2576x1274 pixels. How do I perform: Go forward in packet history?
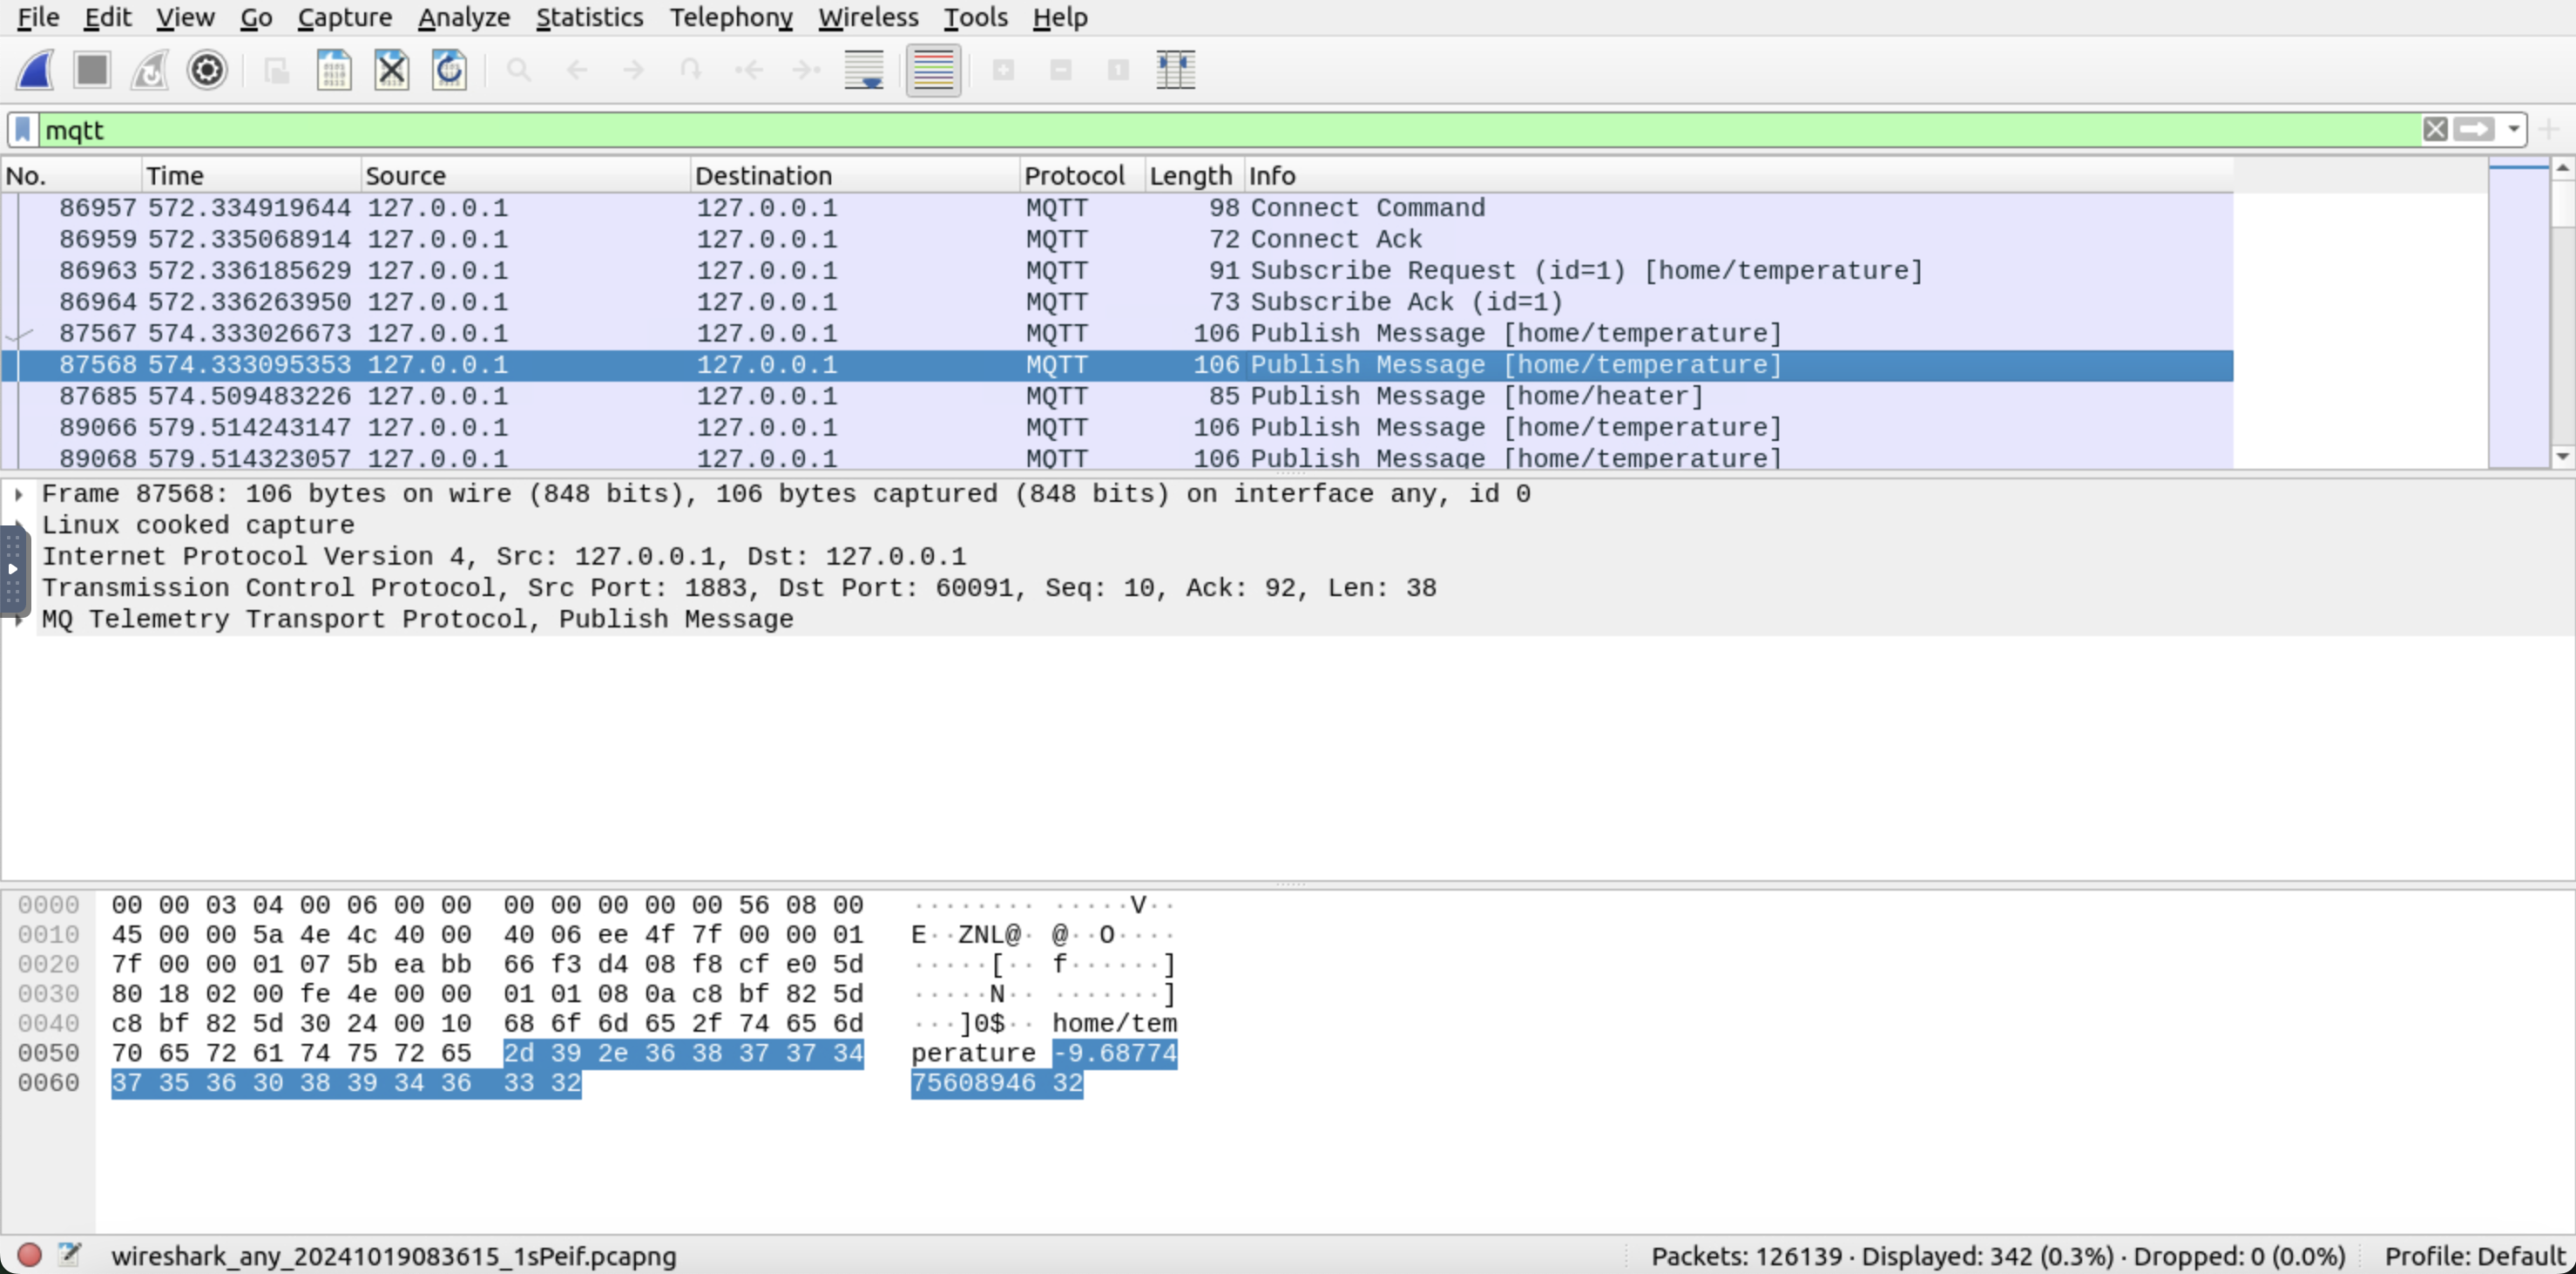[634, 70]
